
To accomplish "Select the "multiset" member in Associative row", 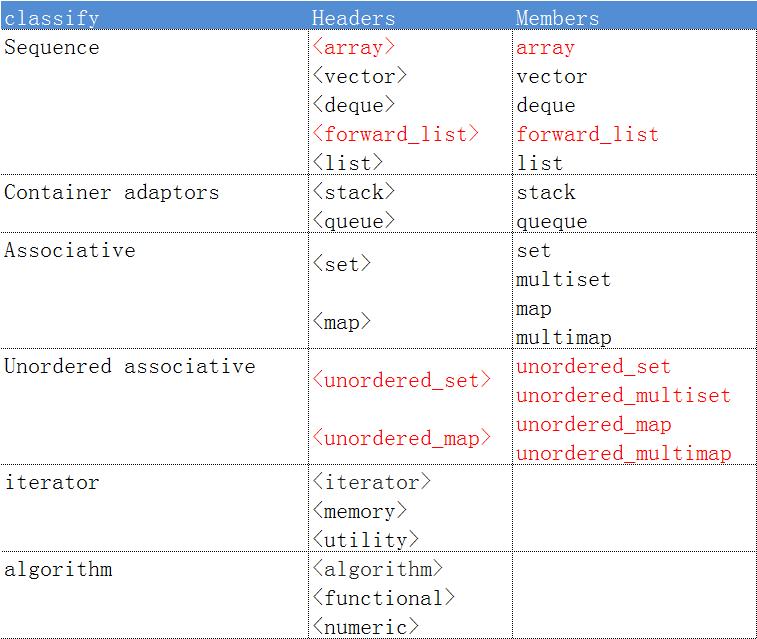I will tap(563, 279).
